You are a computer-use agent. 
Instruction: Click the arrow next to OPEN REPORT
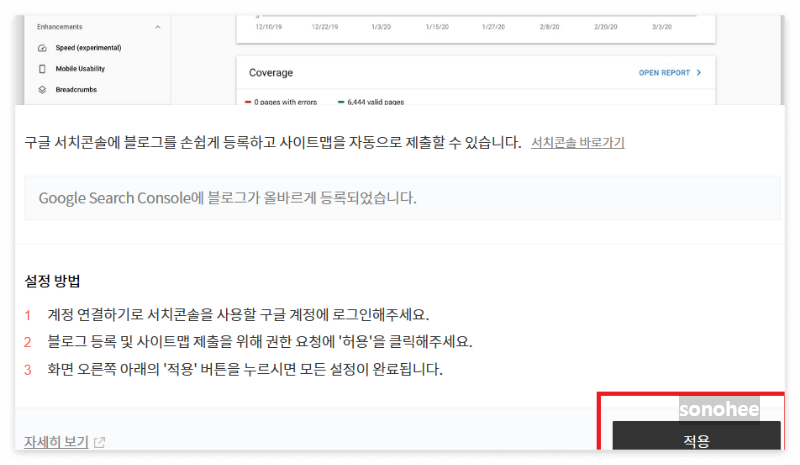coord(698,72)
